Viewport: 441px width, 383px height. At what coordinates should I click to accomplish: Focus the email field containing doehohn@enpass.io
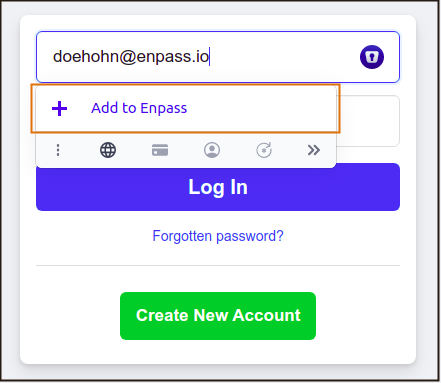[218, 57]
